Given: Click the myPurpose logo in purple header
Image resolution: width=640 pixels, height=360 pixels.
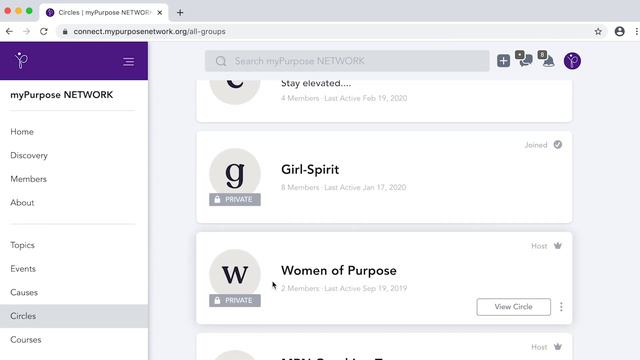Looking at the screenshot, I should pyautogui.click(x=21, y=60).
